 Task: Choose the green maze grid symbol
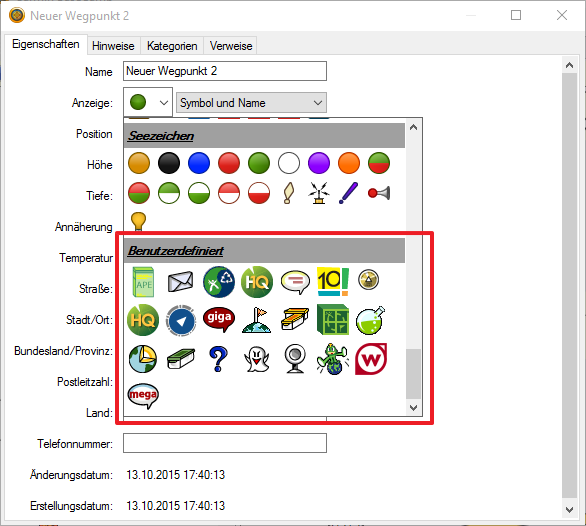(x=333, y=319)
